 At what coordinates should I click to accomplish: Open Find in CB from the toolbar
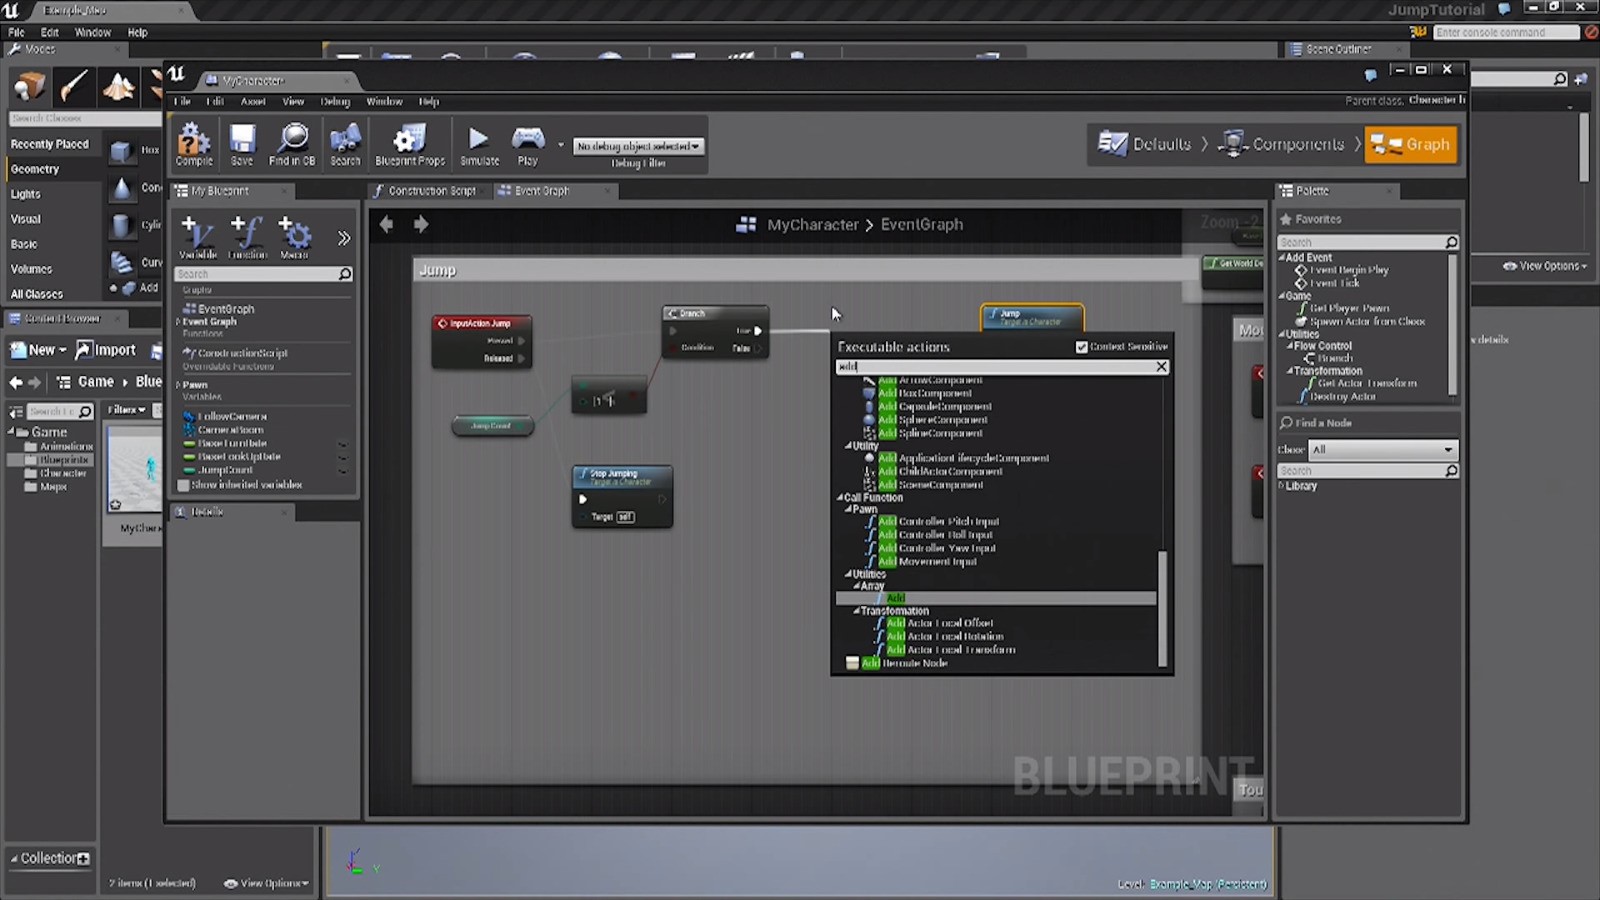(292, 144)
